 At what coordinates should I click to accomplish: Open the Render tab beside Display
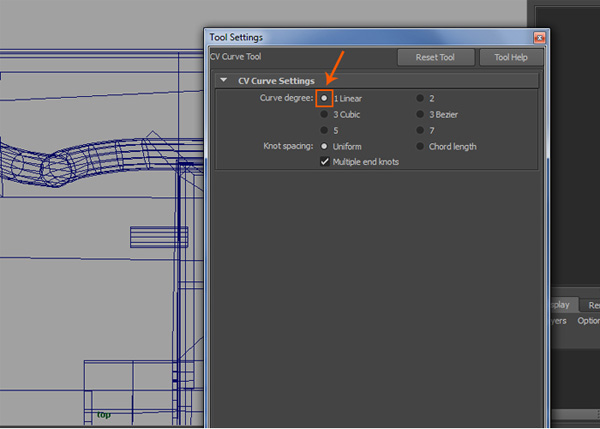coord(593,304)
